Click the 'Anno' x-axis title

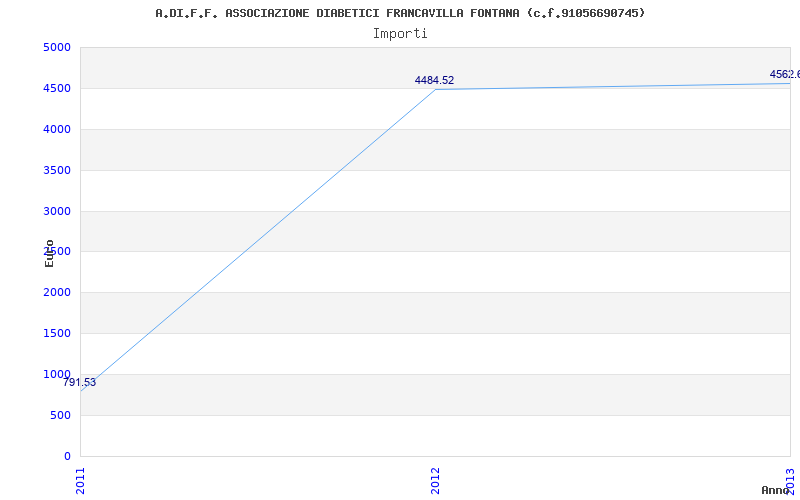click(x=775, y=490)
